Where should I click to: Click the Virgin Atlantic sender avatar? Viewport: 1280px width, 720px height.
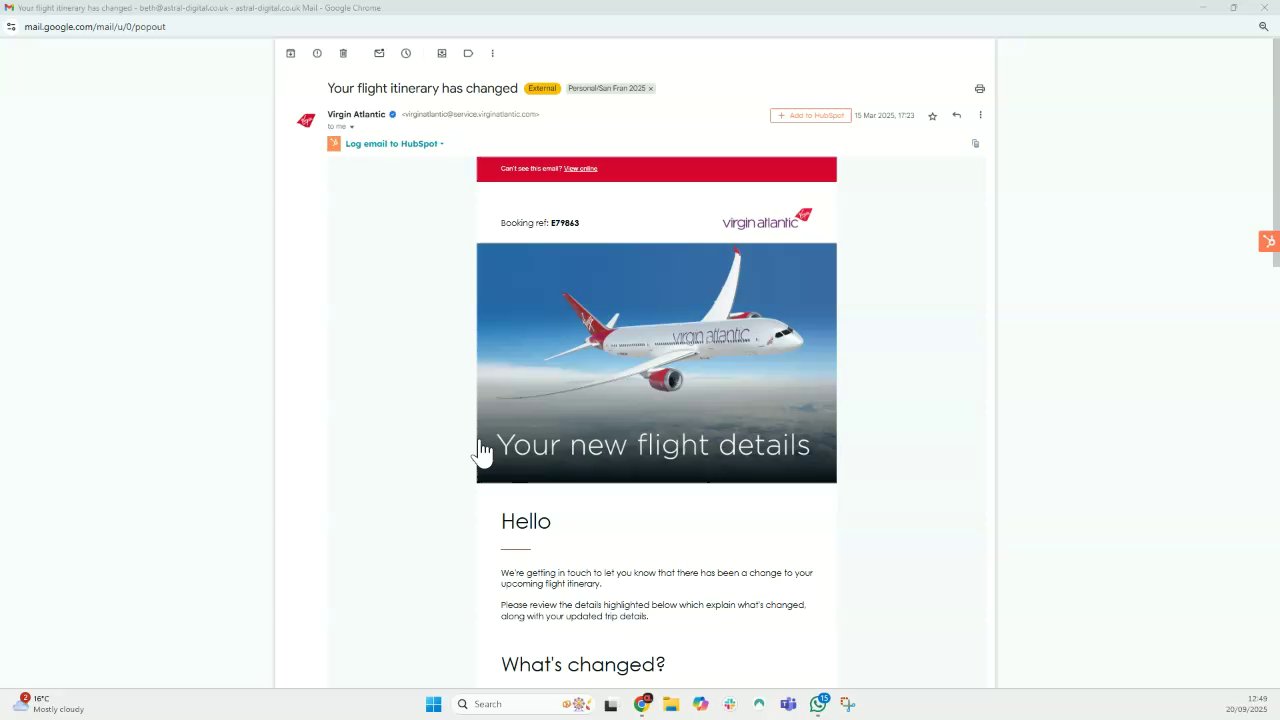click(306, 120)
